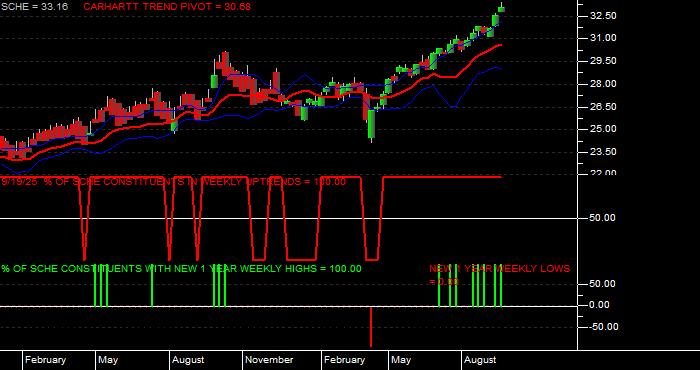Click the CARHARTT TREND PIVOT = 30.68 label
This screenshot has width=700, height=370.
coord(167,7)
